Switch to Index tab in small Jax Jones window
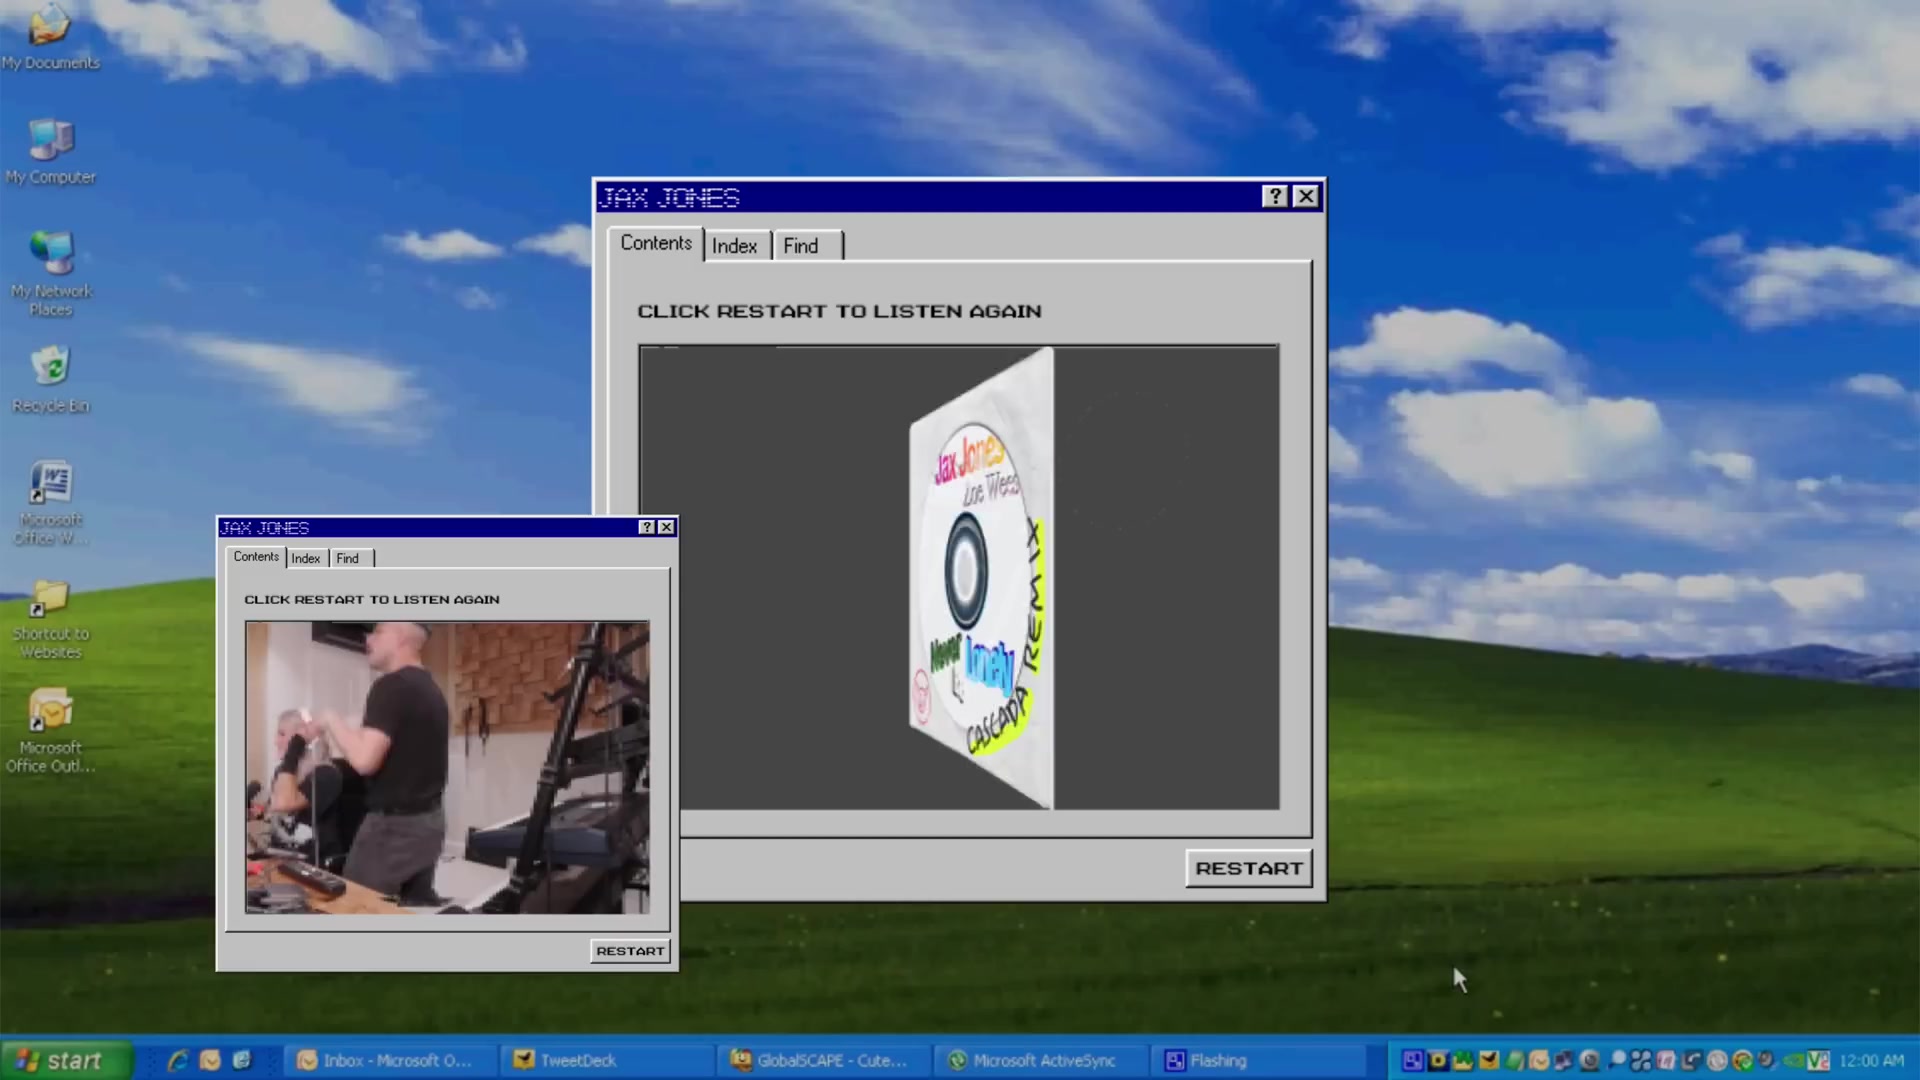The width and height of the screenshot is (1920, 1080). click(x=306, y=558)
